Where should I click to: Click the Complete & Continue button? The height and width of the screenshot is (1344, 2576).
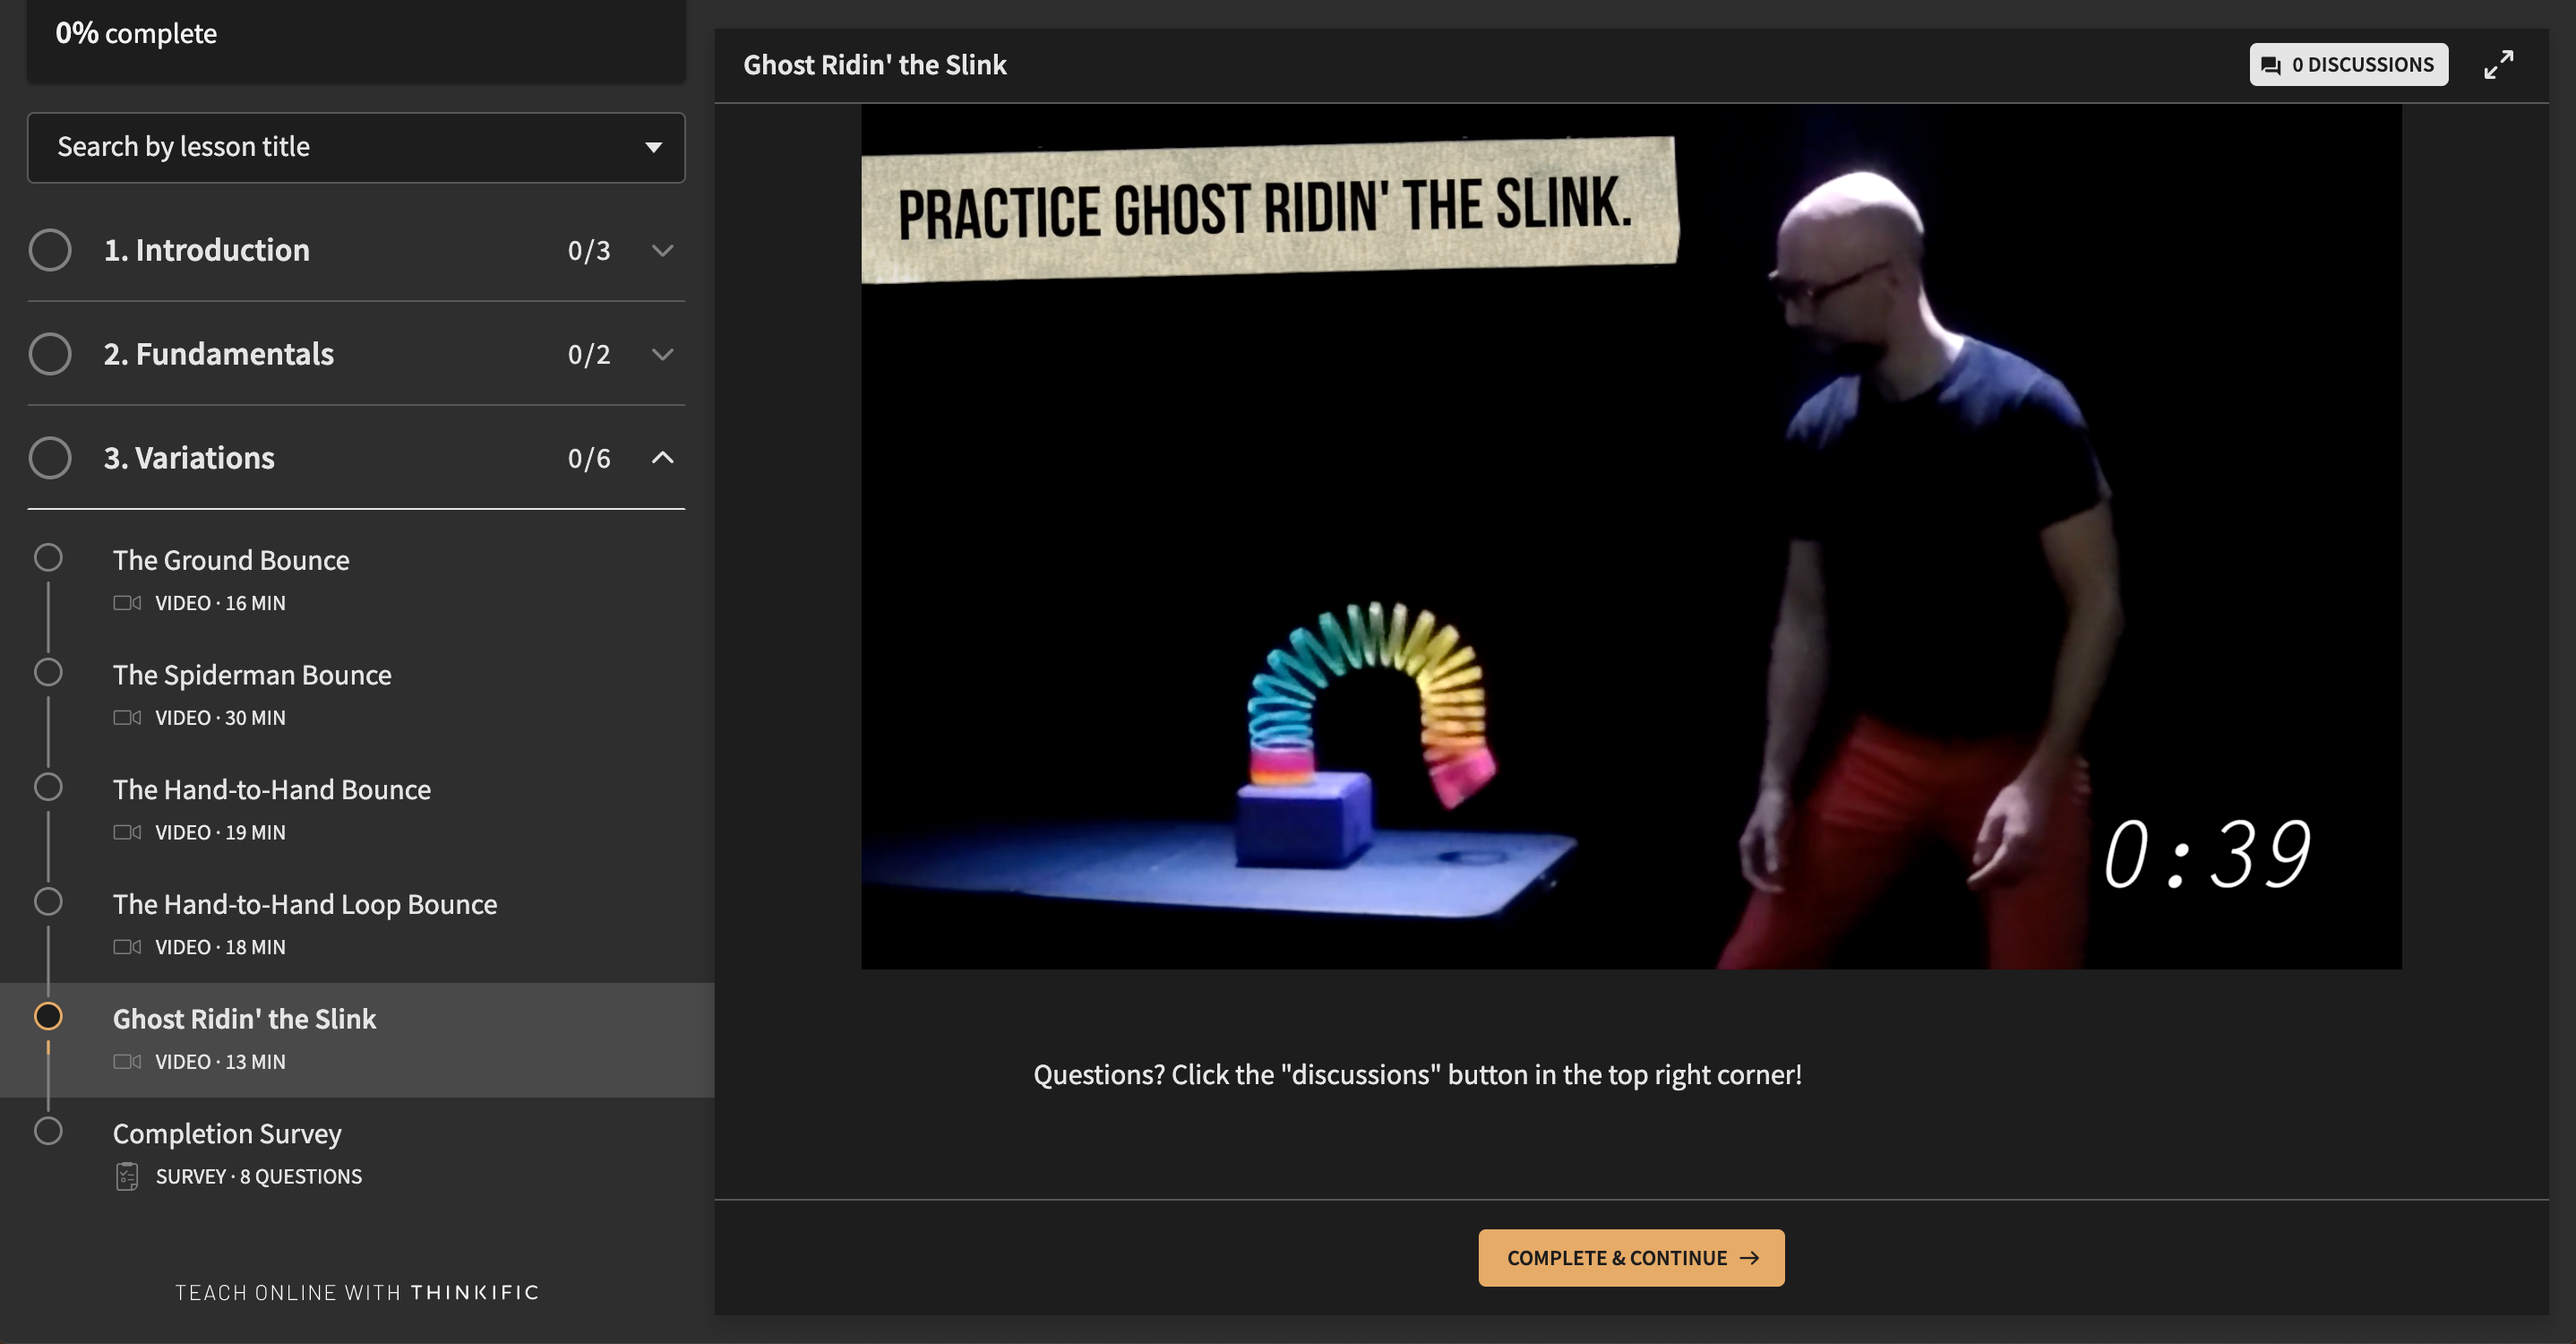pos(1630,1257)
